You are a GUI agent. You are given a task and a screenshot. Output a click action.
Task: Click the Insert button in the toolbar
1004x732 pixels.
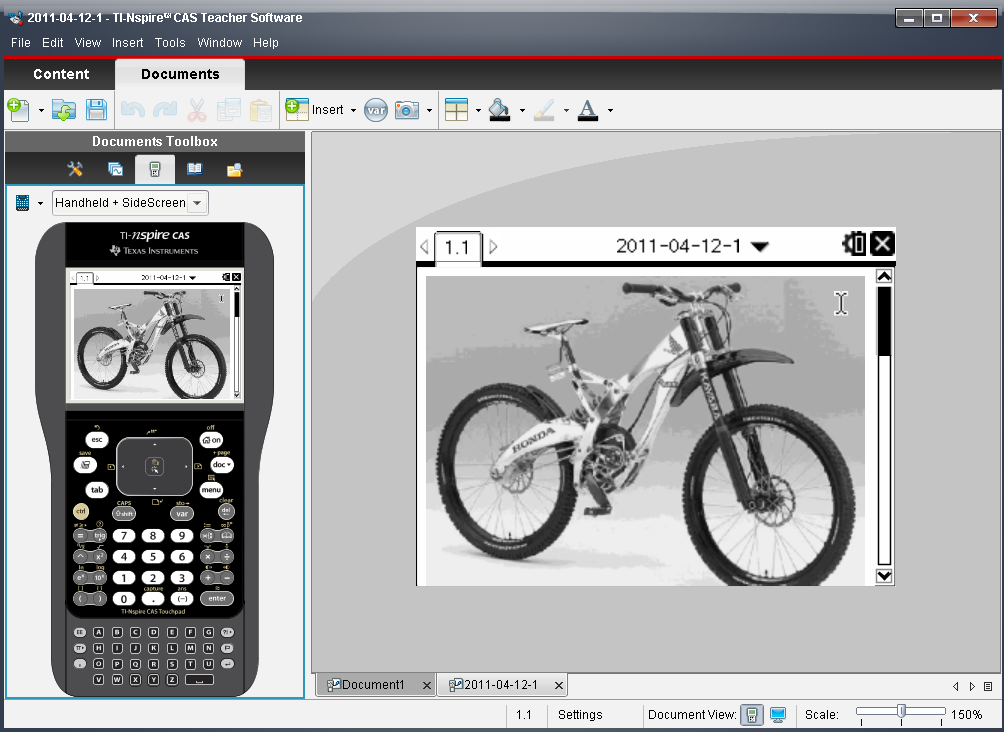314,110
